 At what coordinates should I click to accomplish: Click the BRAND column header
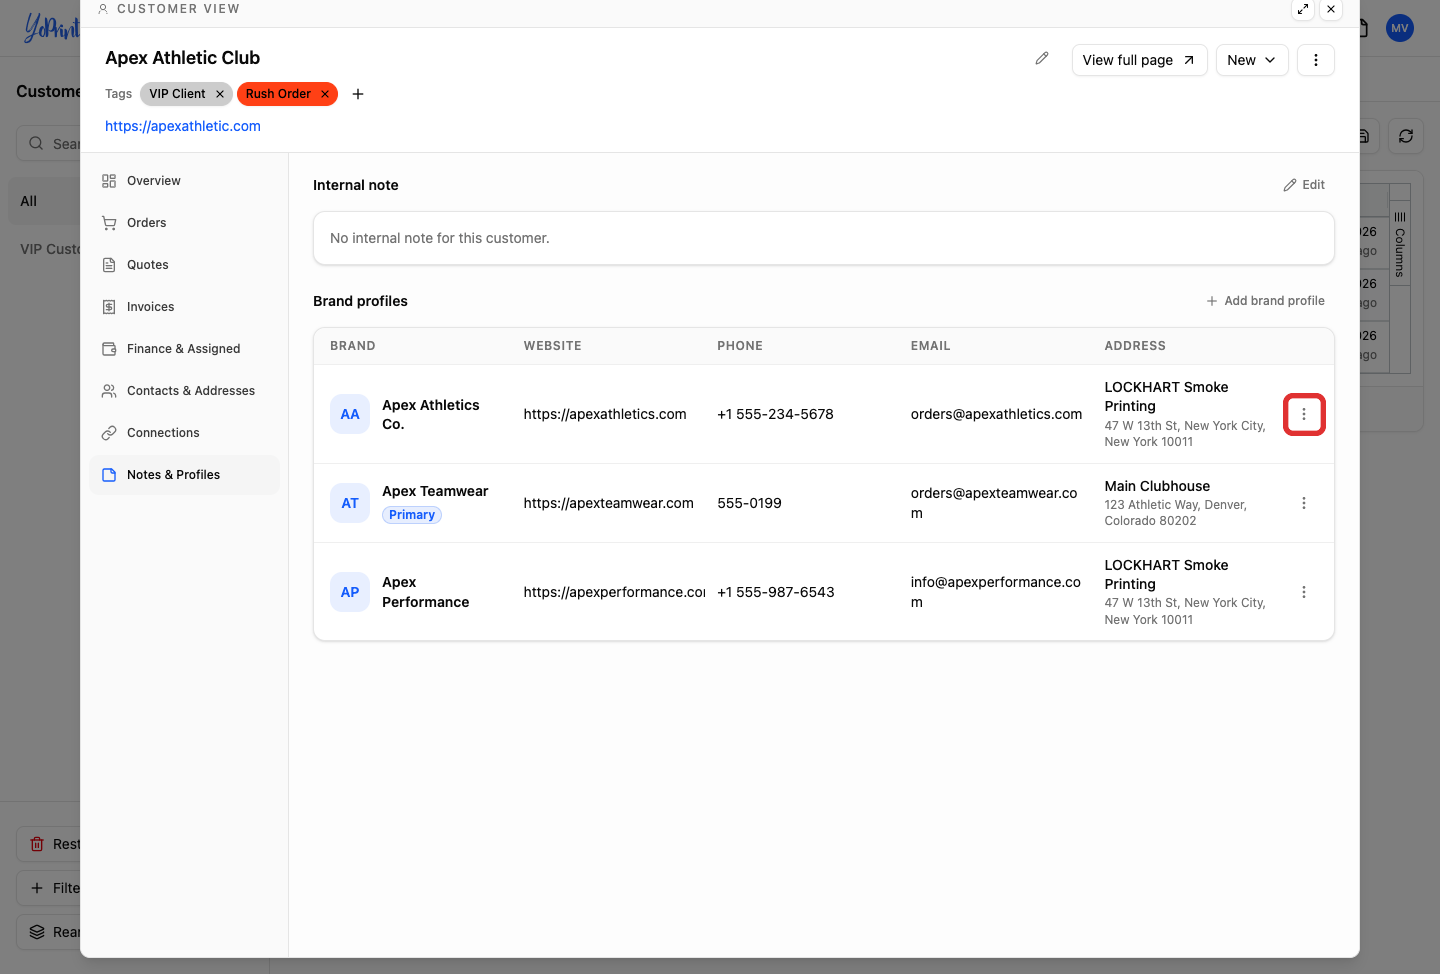click(x=353, y=346)
